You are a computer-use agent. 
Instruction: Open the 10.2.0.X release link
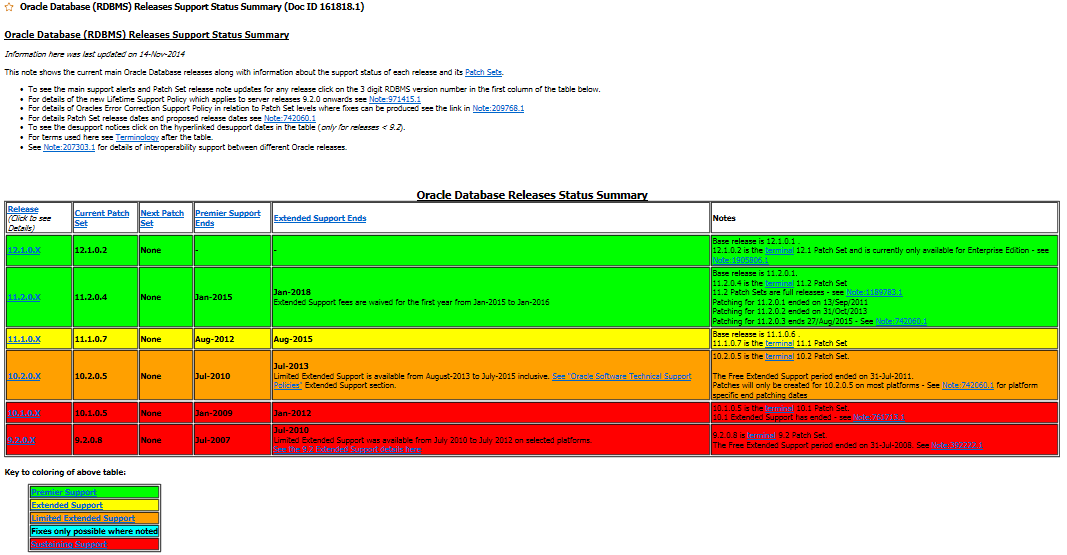(24, 375)
